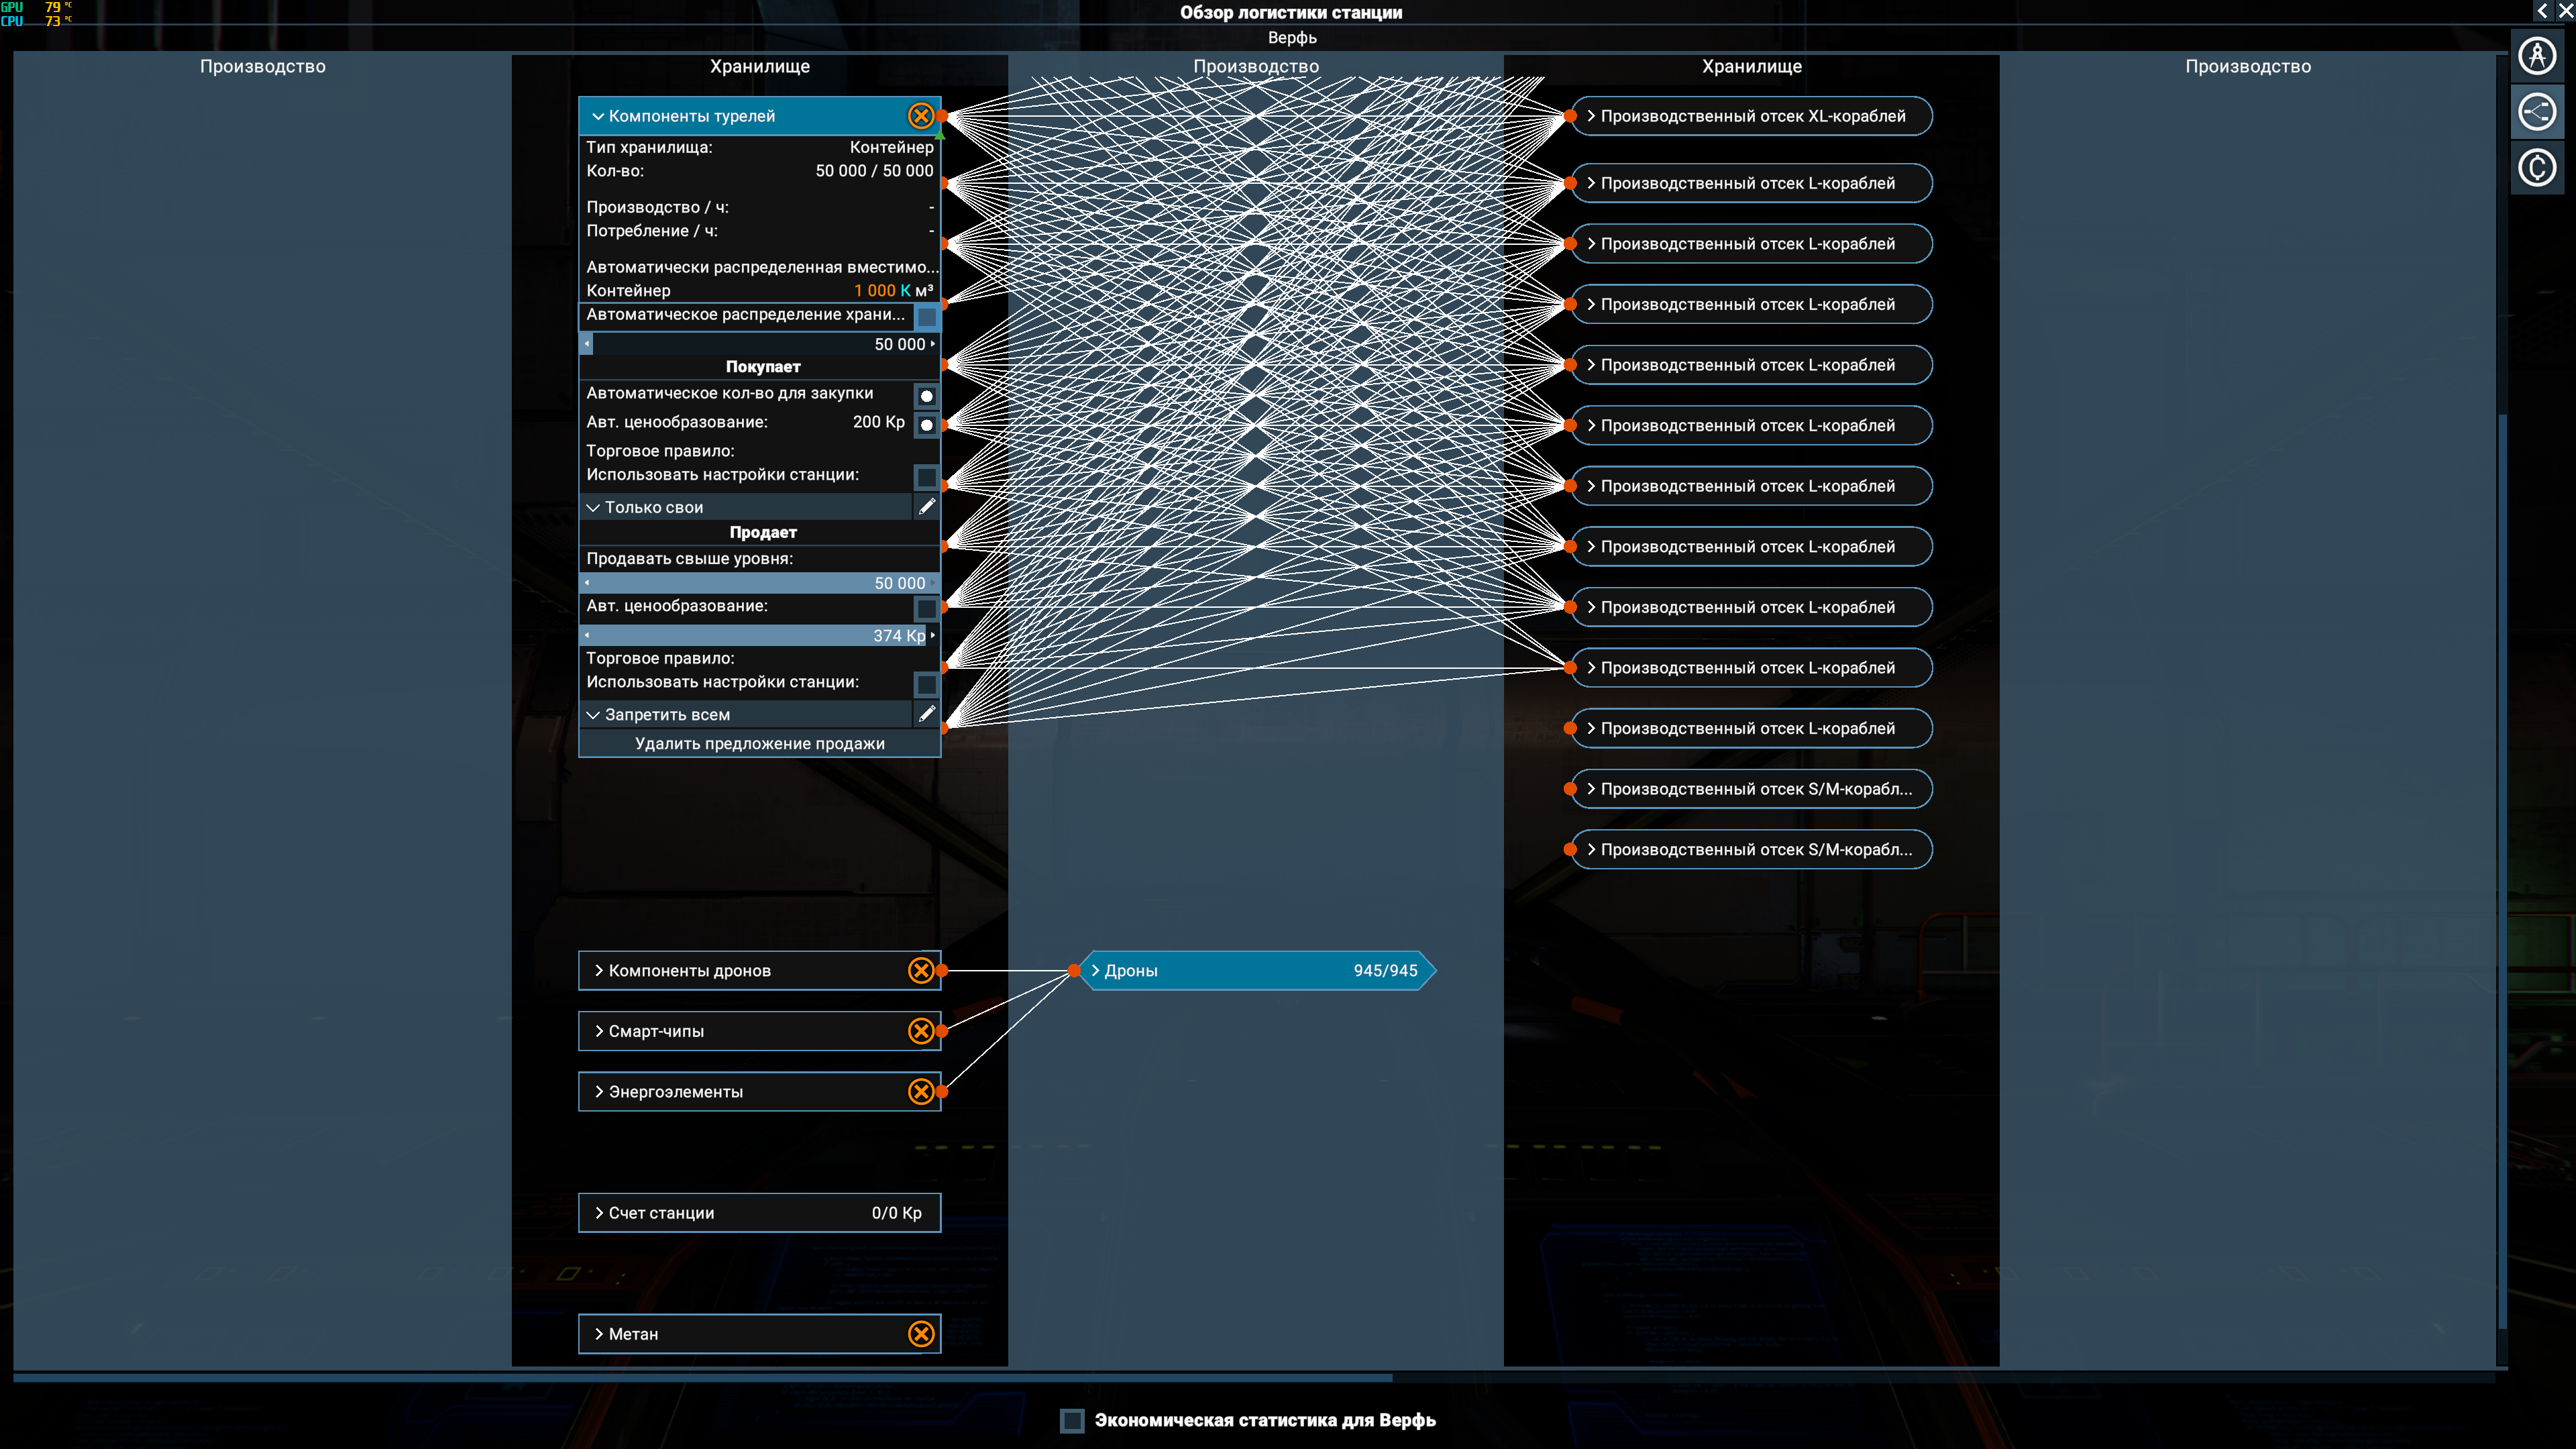Image resolution: width=2576 pixels, height=1449 pixels.
Task: Click the orange X icon on Компоненты турелей
Action: (x=920, y=116)
